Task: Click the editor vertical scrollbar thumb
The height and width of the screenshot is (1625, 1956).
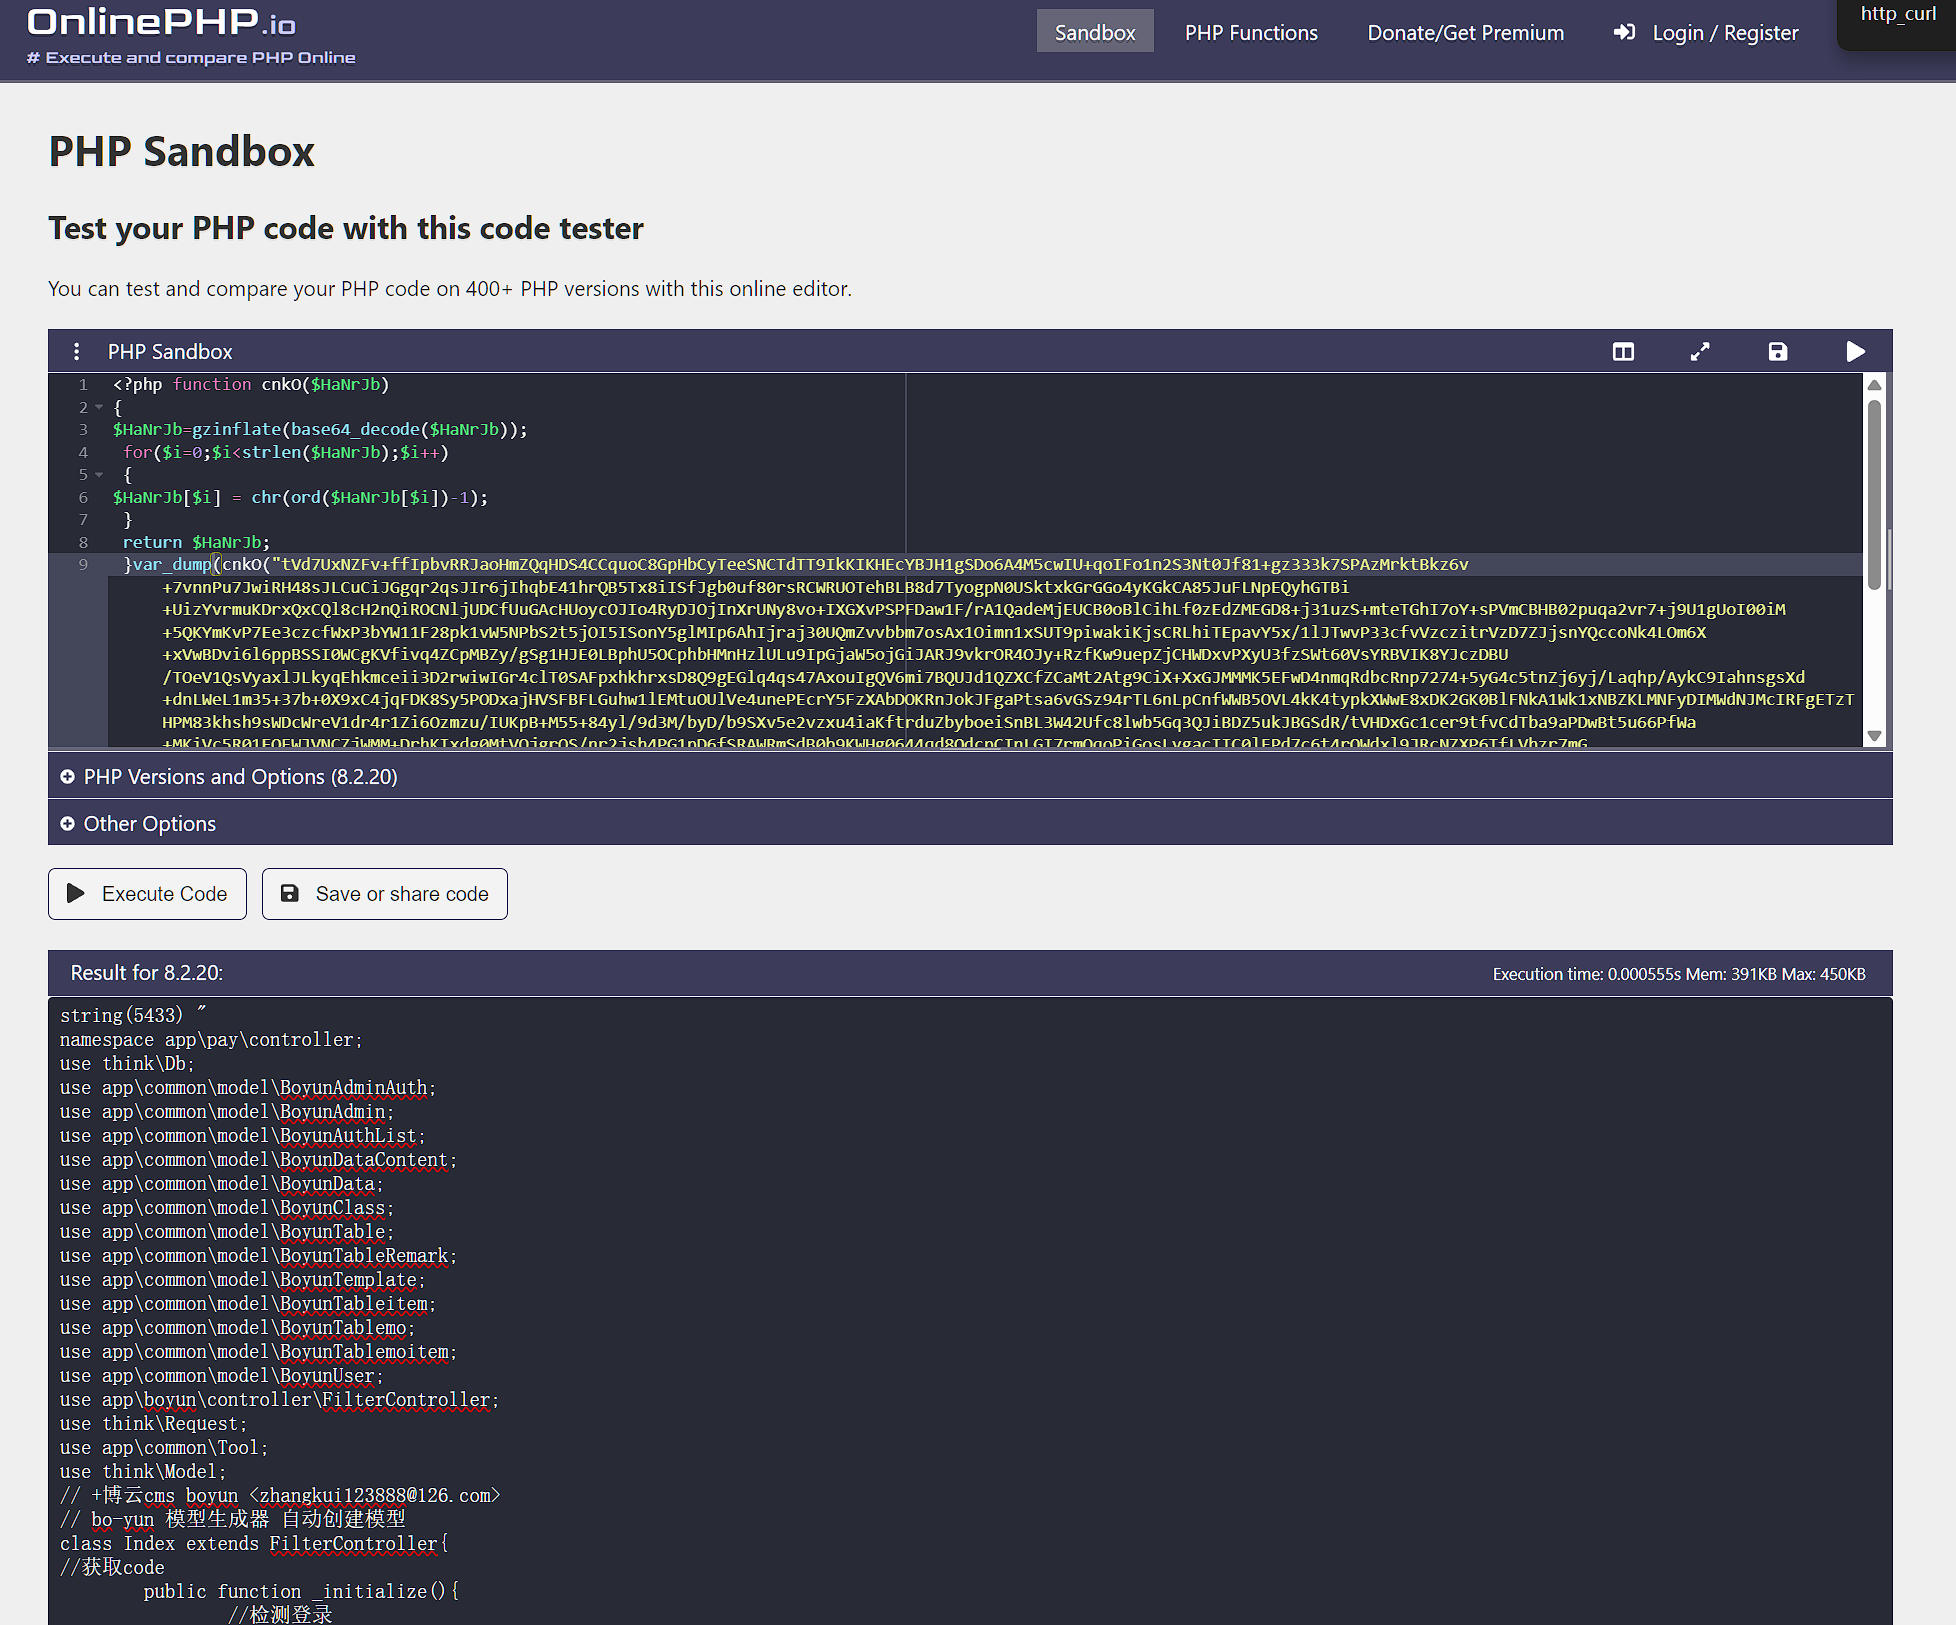Action: pyautogui.click(x=1875, y=494)
